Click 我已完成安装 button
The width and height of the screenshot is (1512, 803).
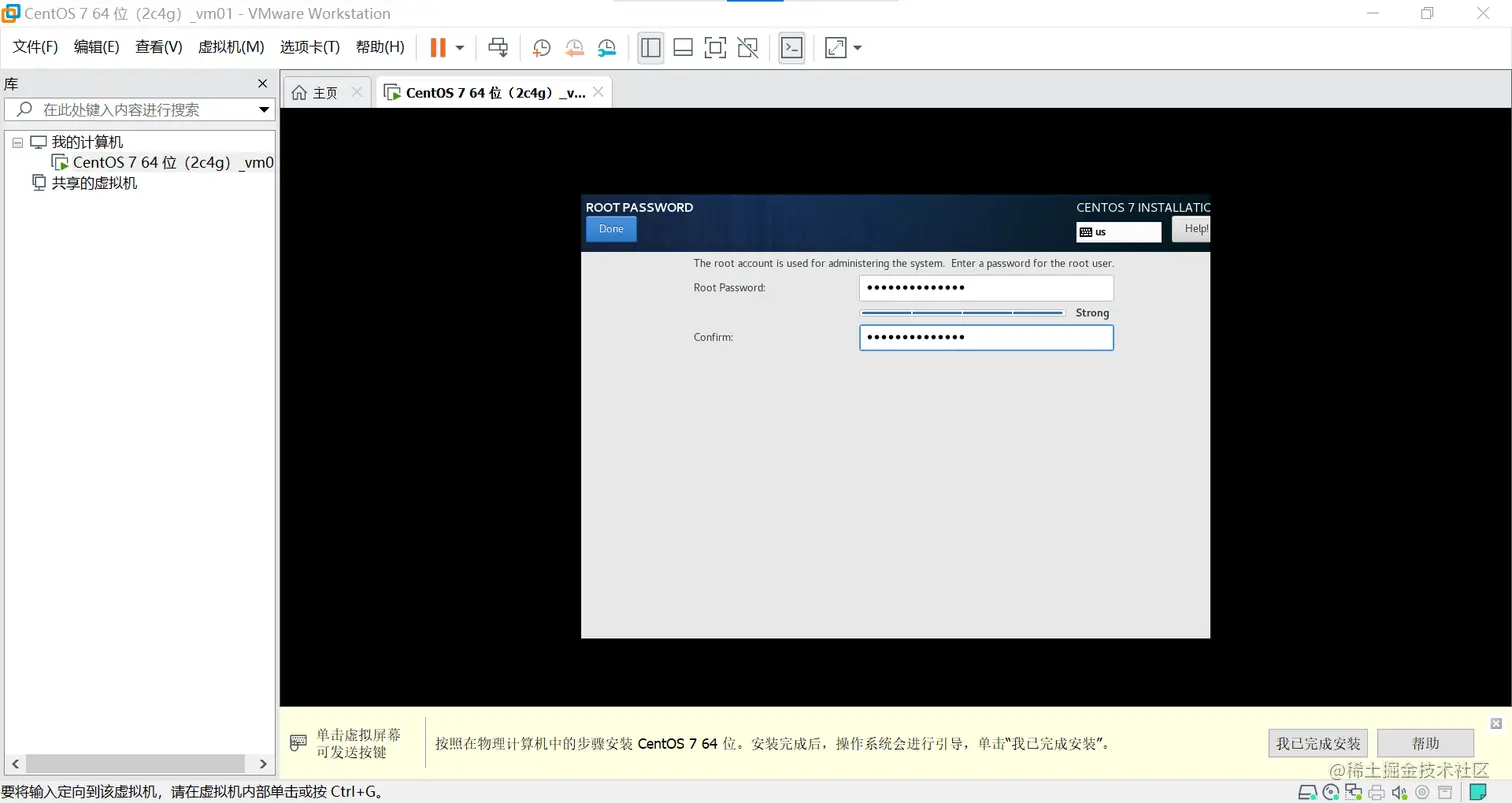pos(1319,743)
